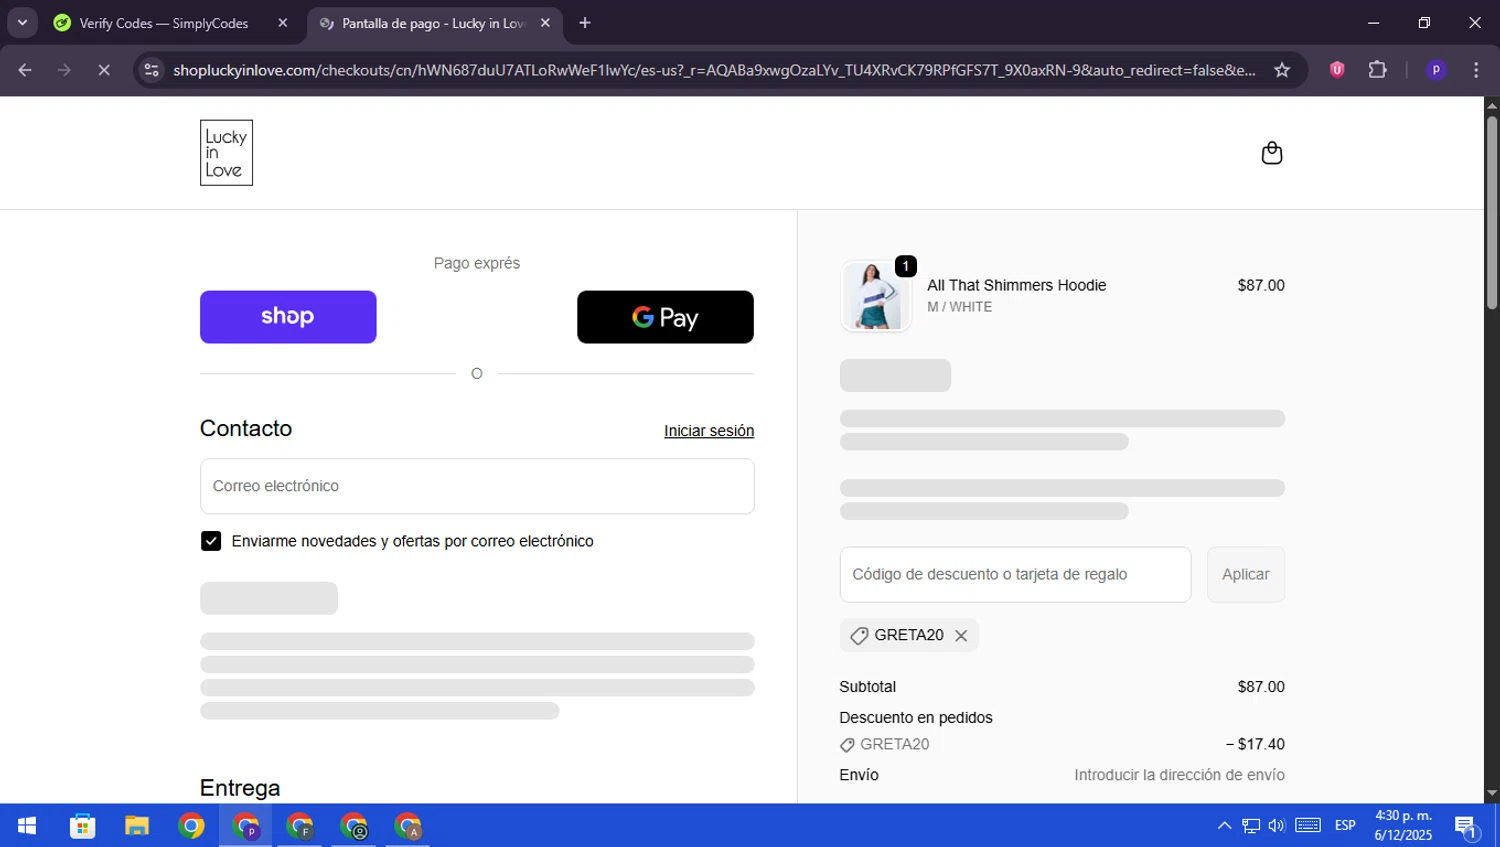
Task: Remove the GRETA20 discount code chip
Action: click(x=961, y=636)
